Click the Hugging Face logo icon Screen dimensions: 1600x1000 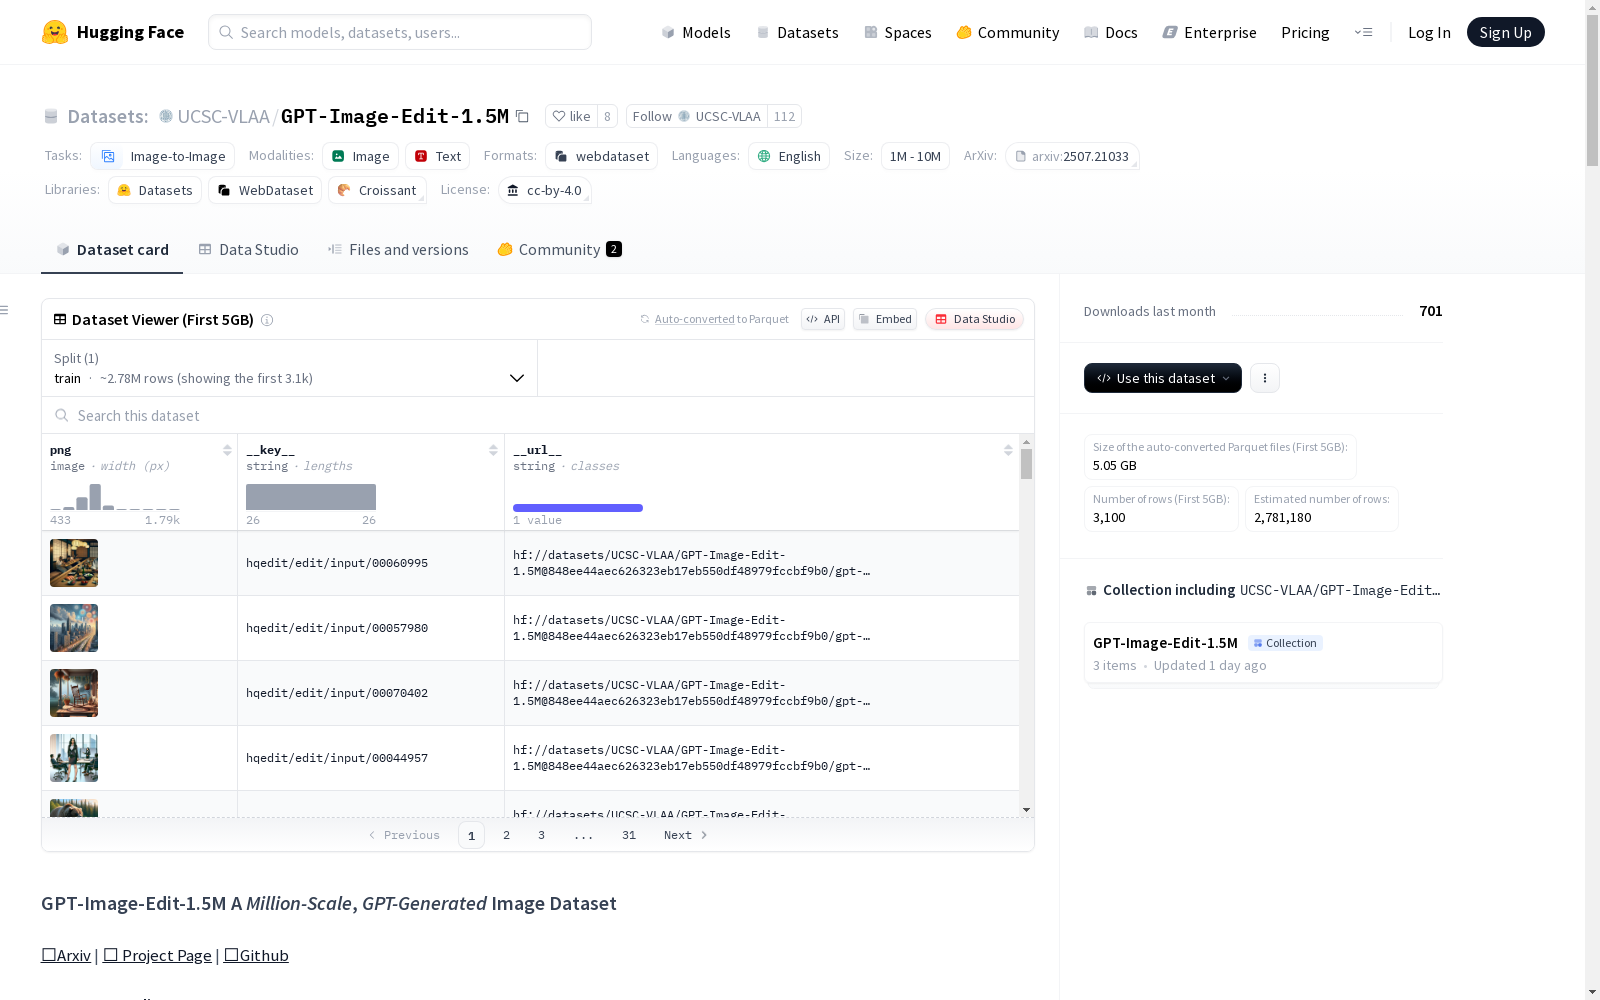[55, 32]
